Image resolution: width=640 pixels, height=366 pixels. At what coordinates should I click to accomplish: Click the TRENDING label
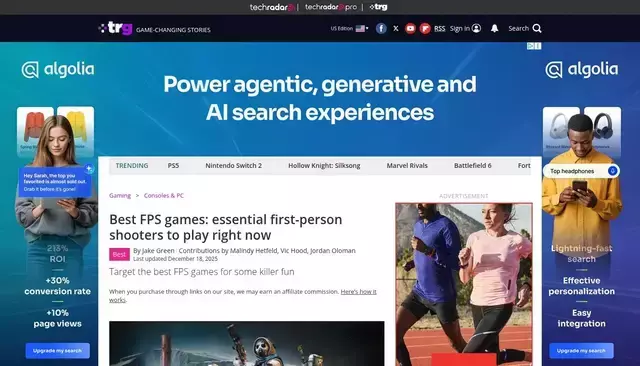pos(132,166)
